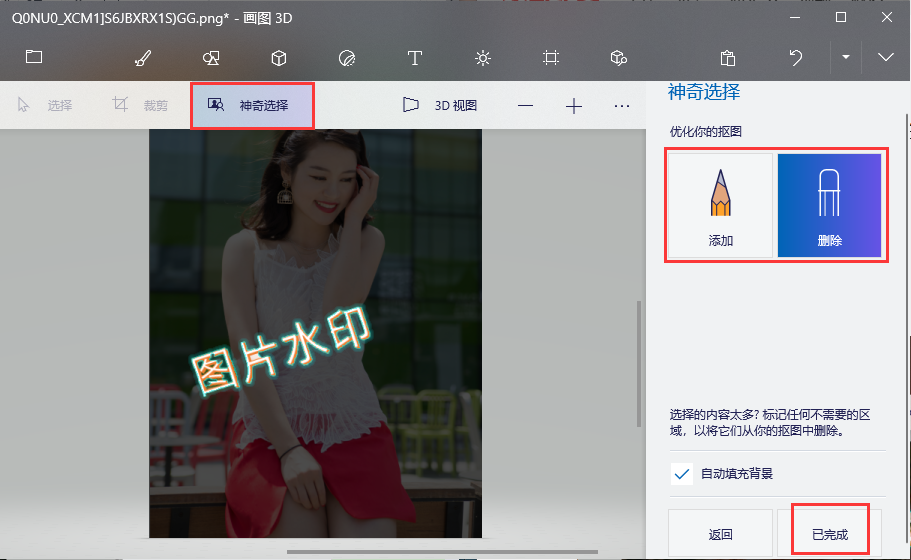The height and width of the screenshot is (560, 911).
Task: Click the Paste clipboard icon
Action: click(x=728, y=58)
